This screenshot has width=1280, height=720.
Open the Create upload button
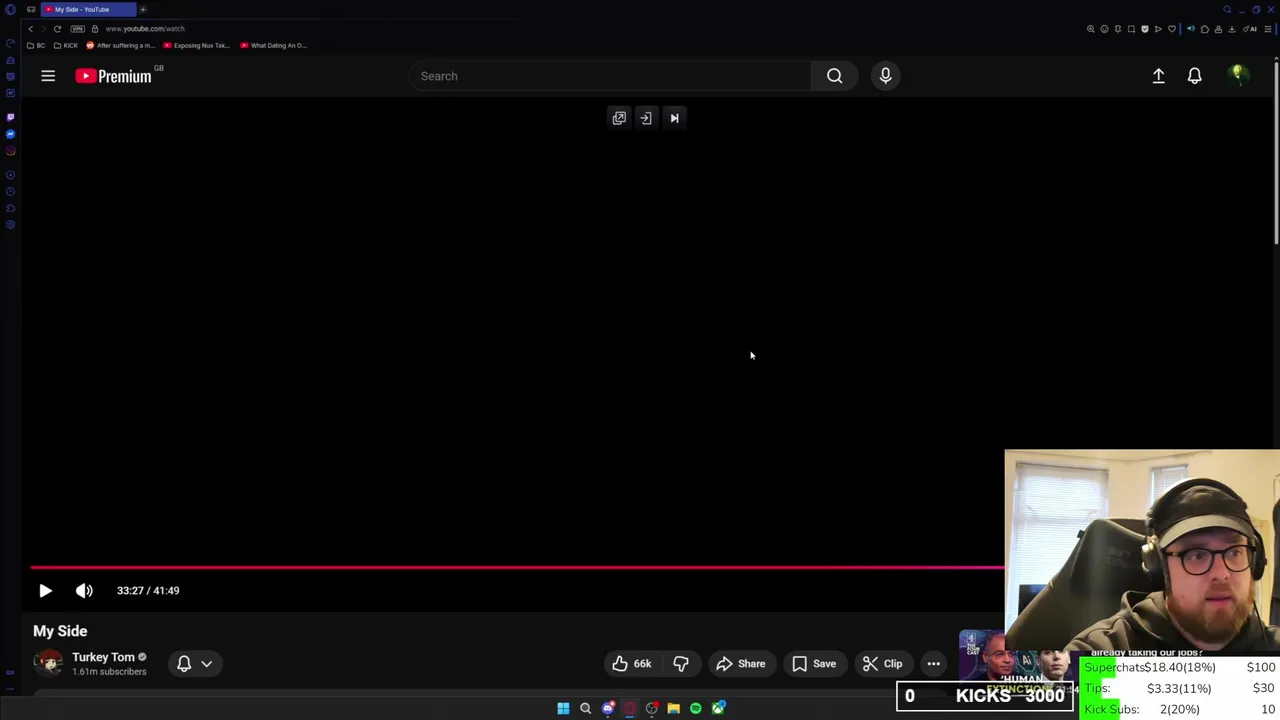point(1158,76)
